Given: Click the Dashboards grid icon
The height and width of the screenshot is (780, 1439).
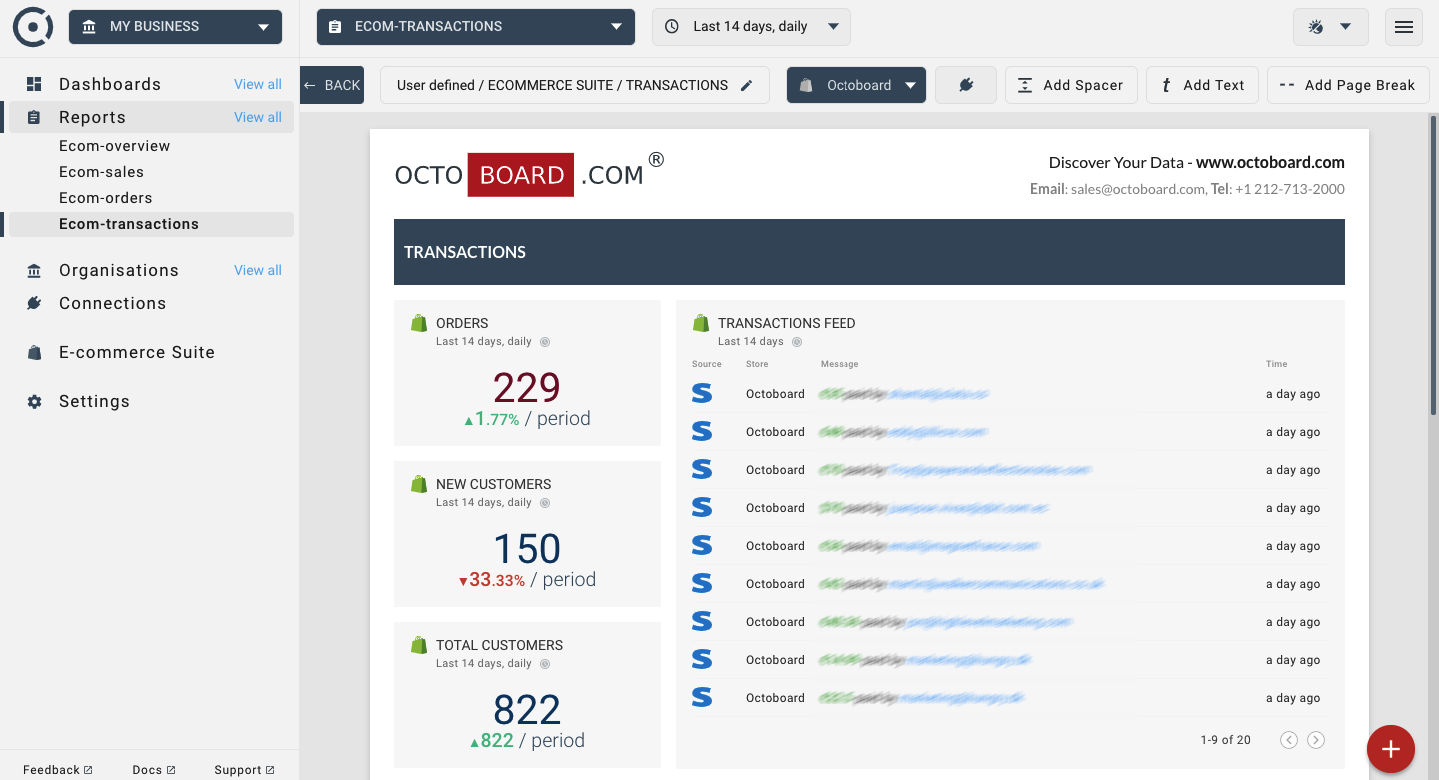Looking at the screenshot, I should point(34,84).
